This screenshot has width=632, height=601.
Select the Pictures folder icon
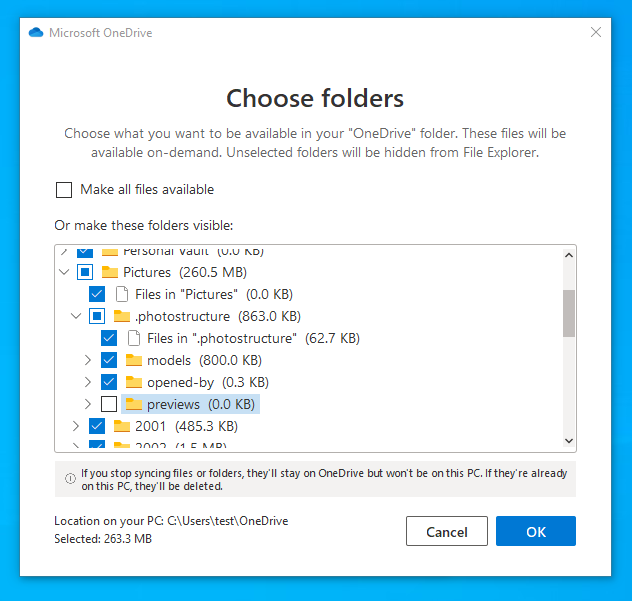[x=110, y=272]
